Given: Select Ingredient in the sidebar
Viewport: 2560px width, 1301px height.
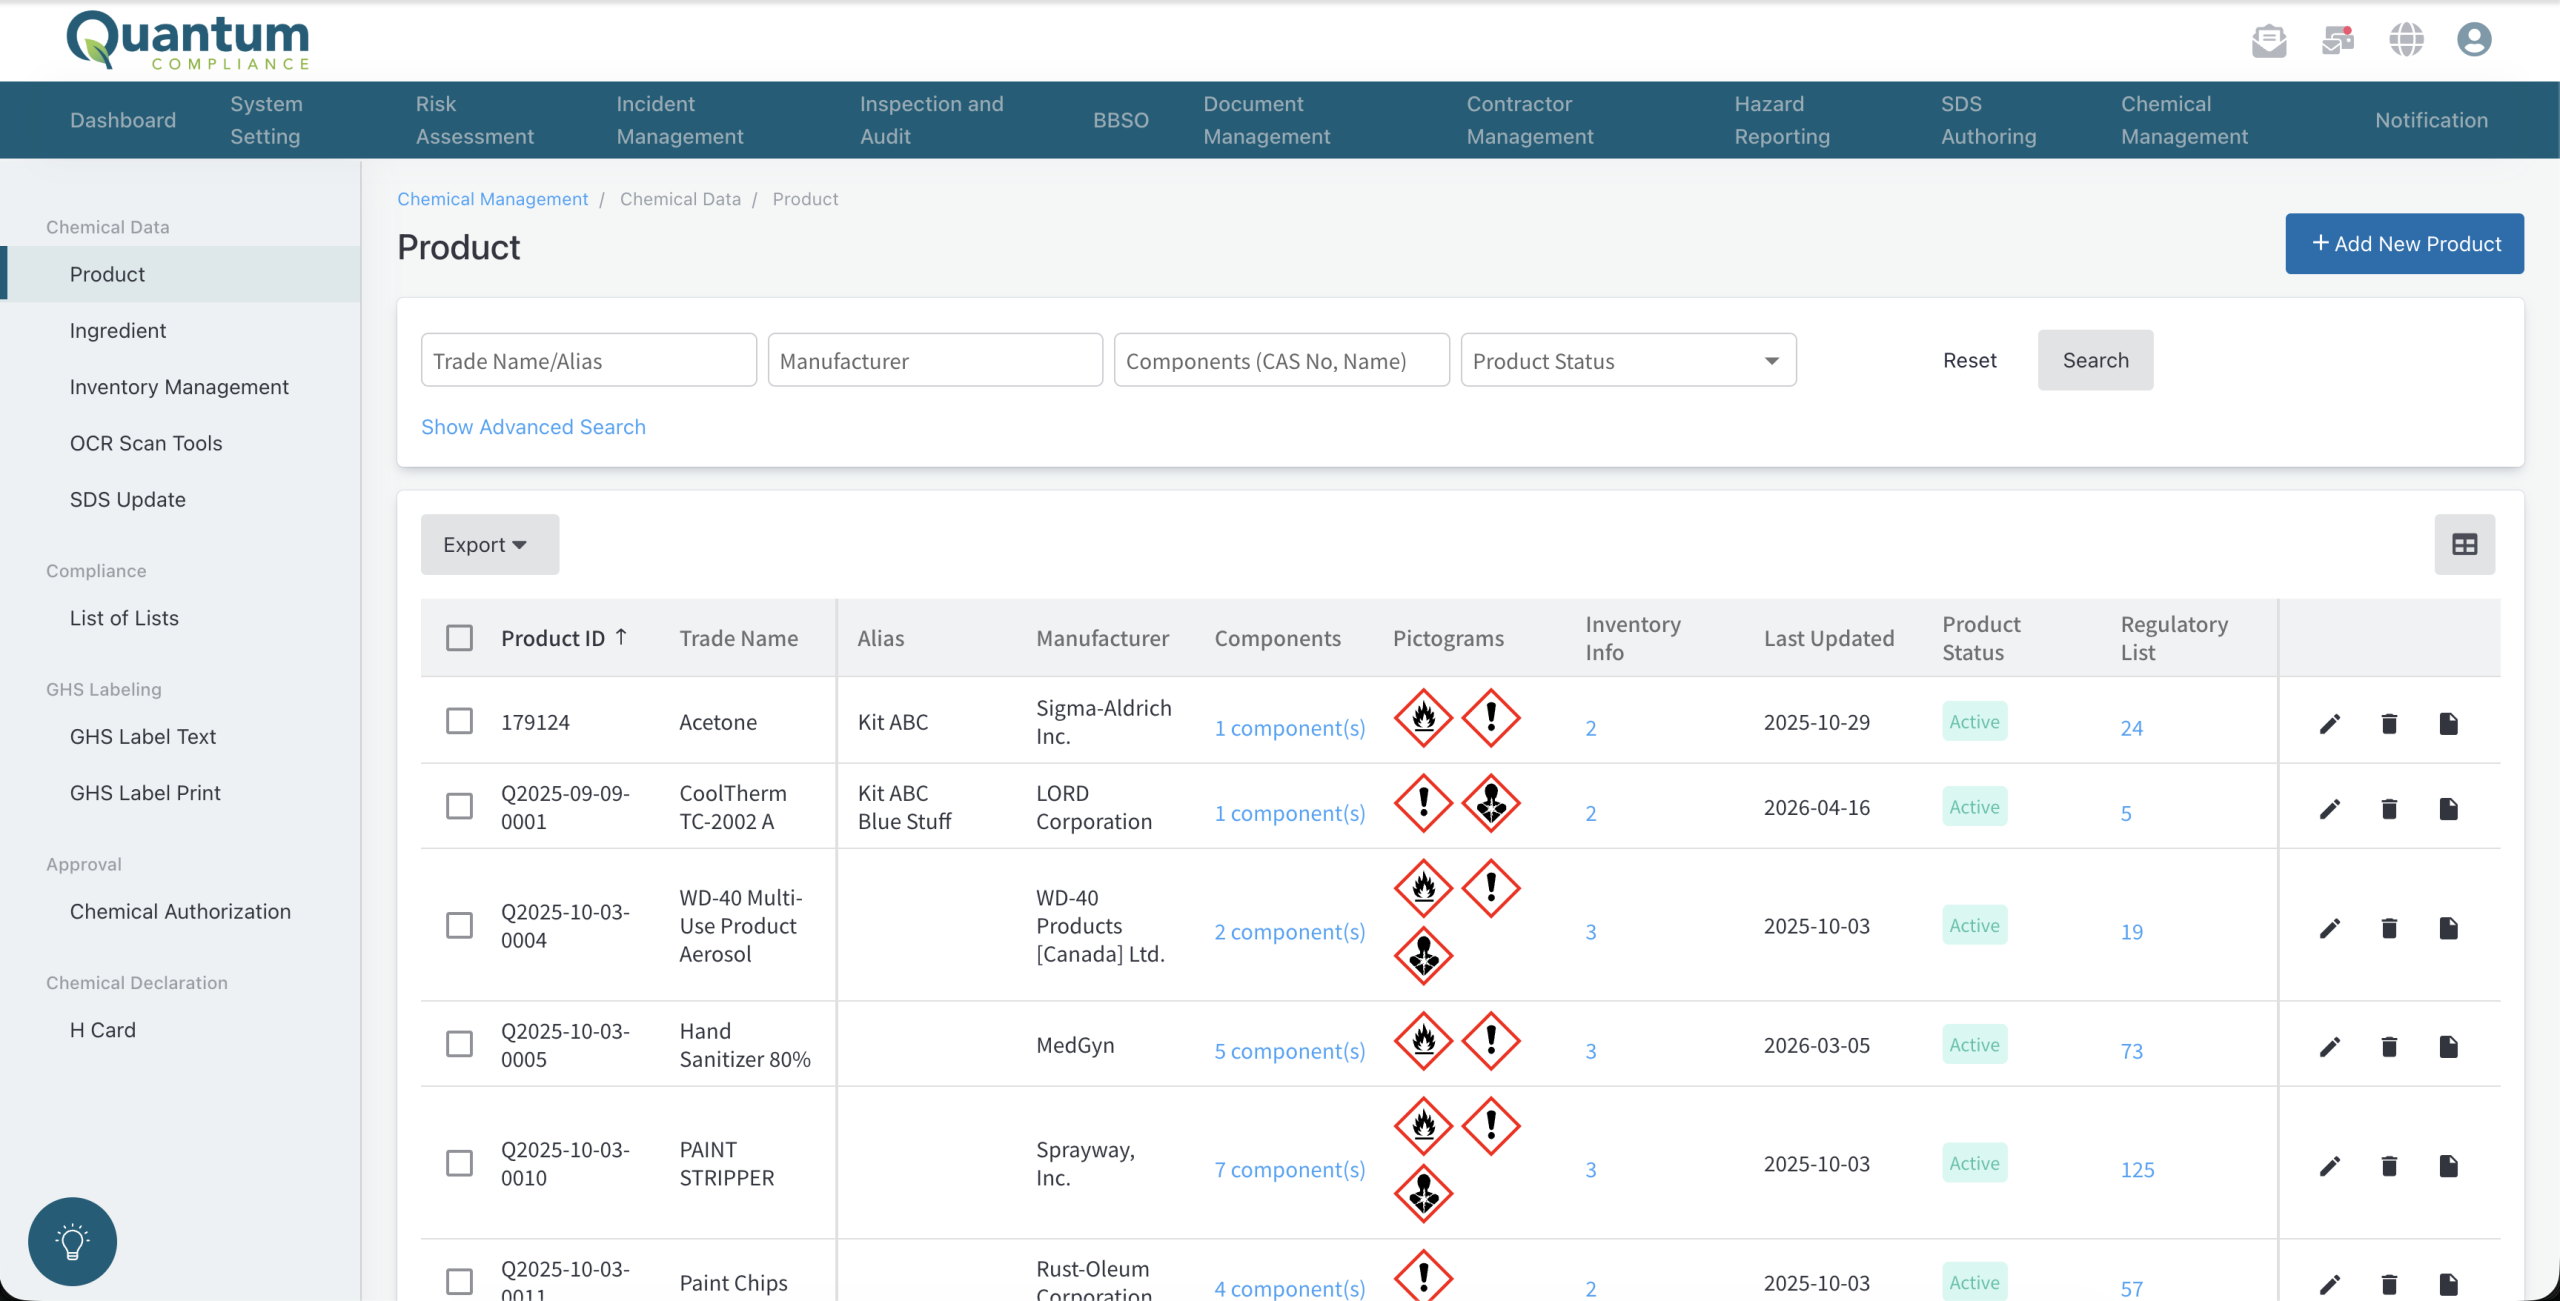Looking at the screenshot, I should pyautogui.click(x=118, y=330).
